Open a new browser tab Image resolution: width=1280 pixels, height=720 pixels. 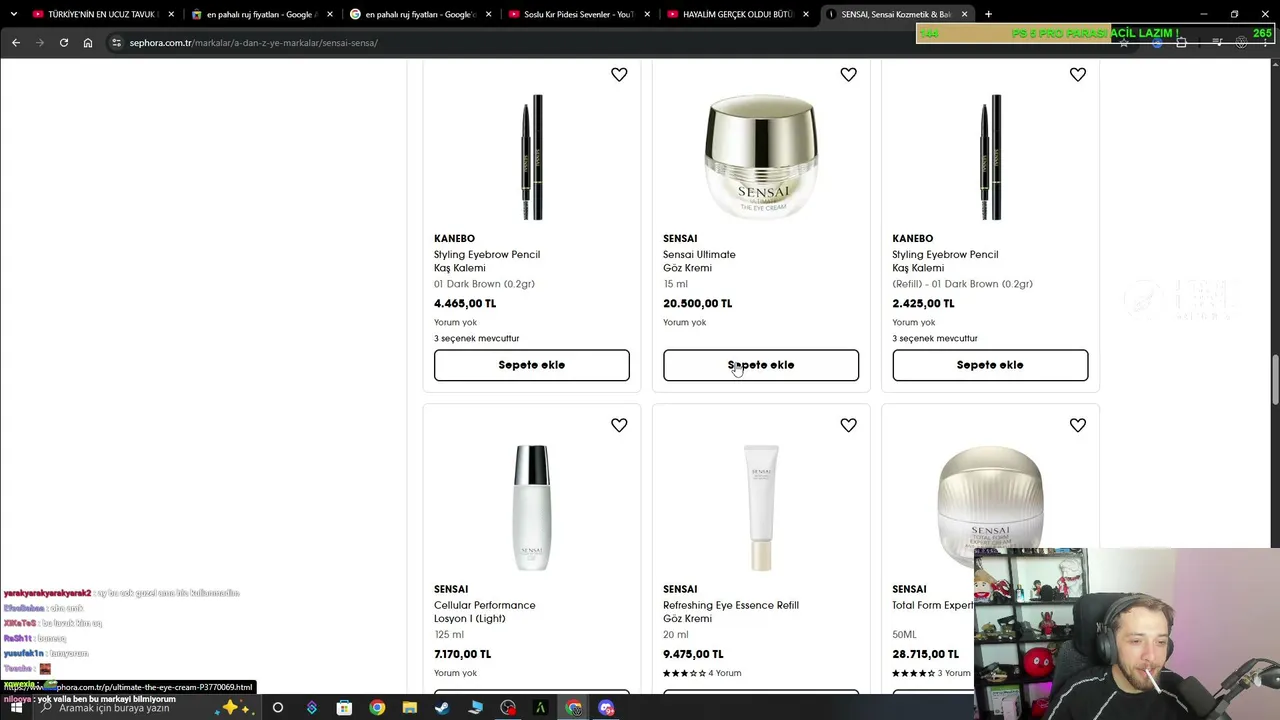pyautogui.click(x=988, y=14)
